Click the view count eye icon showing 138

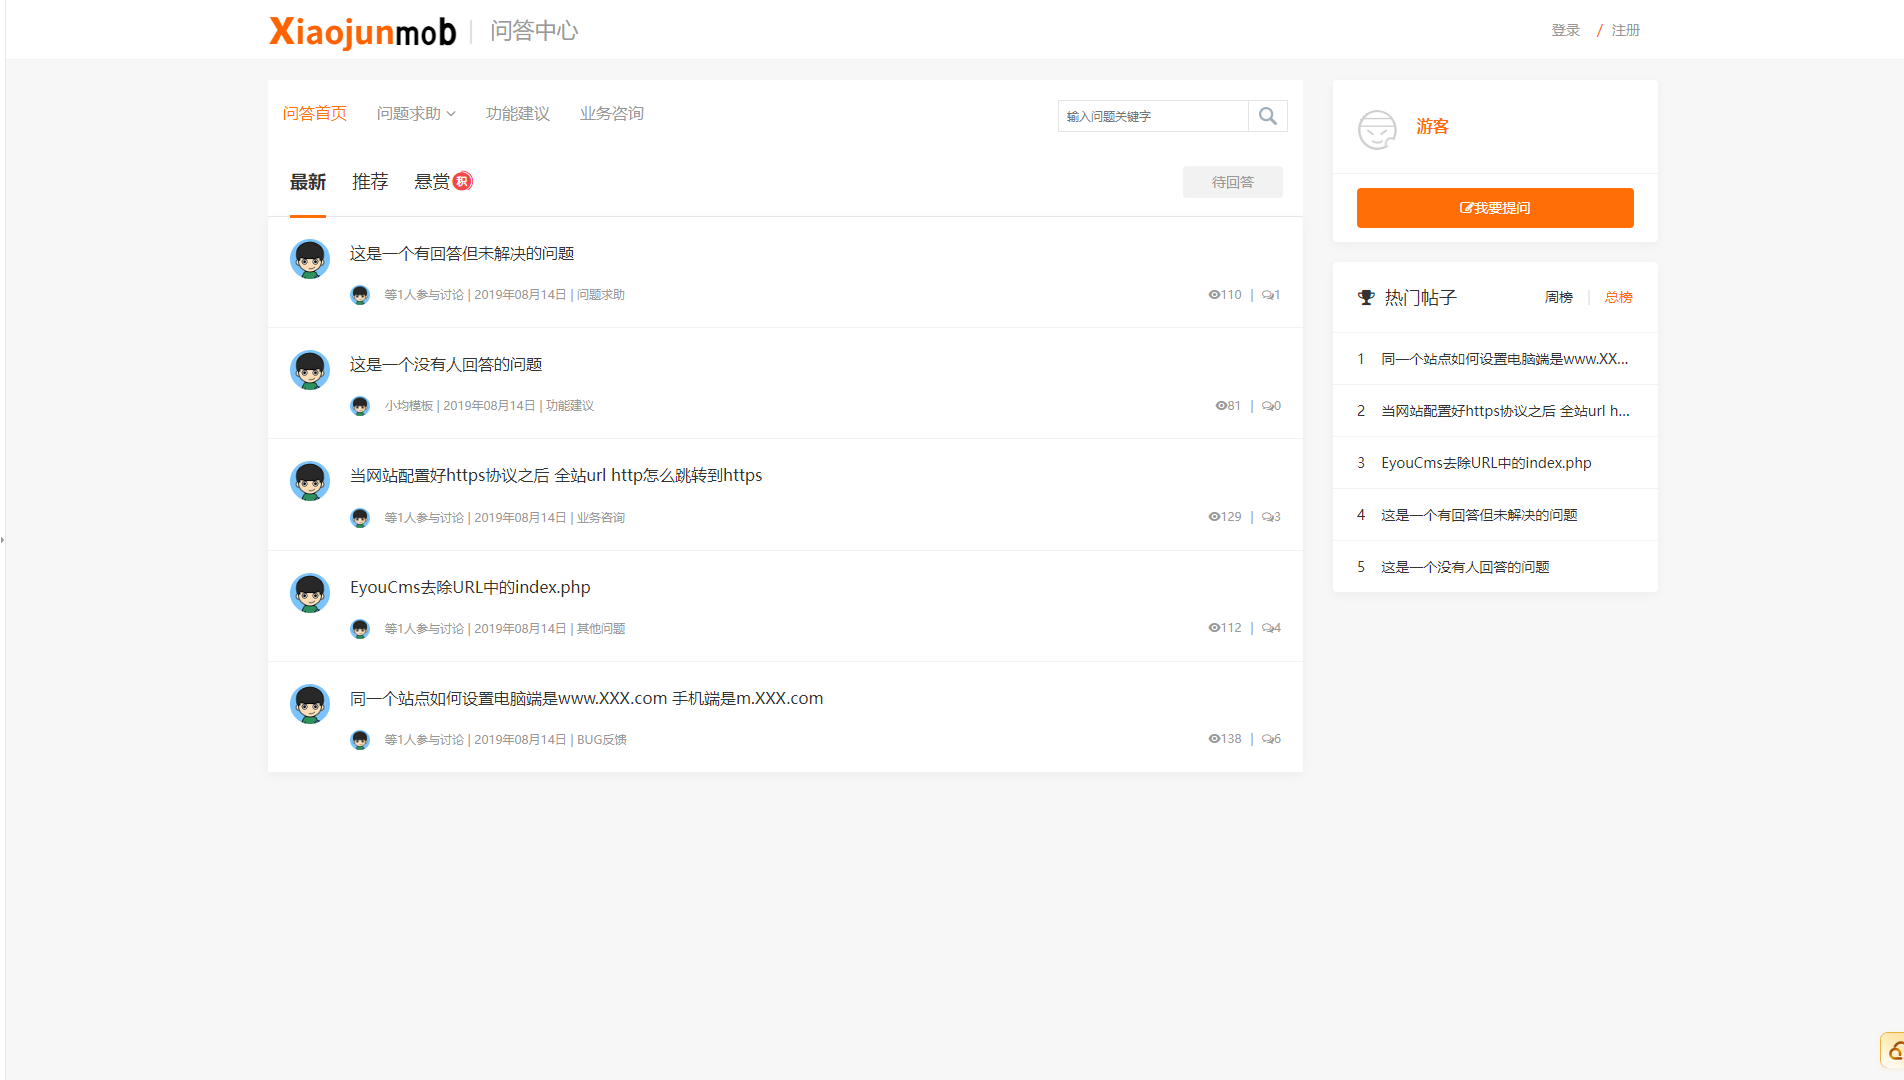coord(1214,739)
